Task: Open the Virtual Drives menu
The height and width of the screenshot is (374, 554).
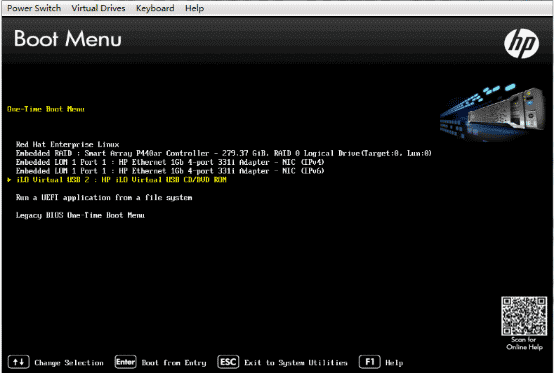Action: pyautogui.click(x=98, y=8)
